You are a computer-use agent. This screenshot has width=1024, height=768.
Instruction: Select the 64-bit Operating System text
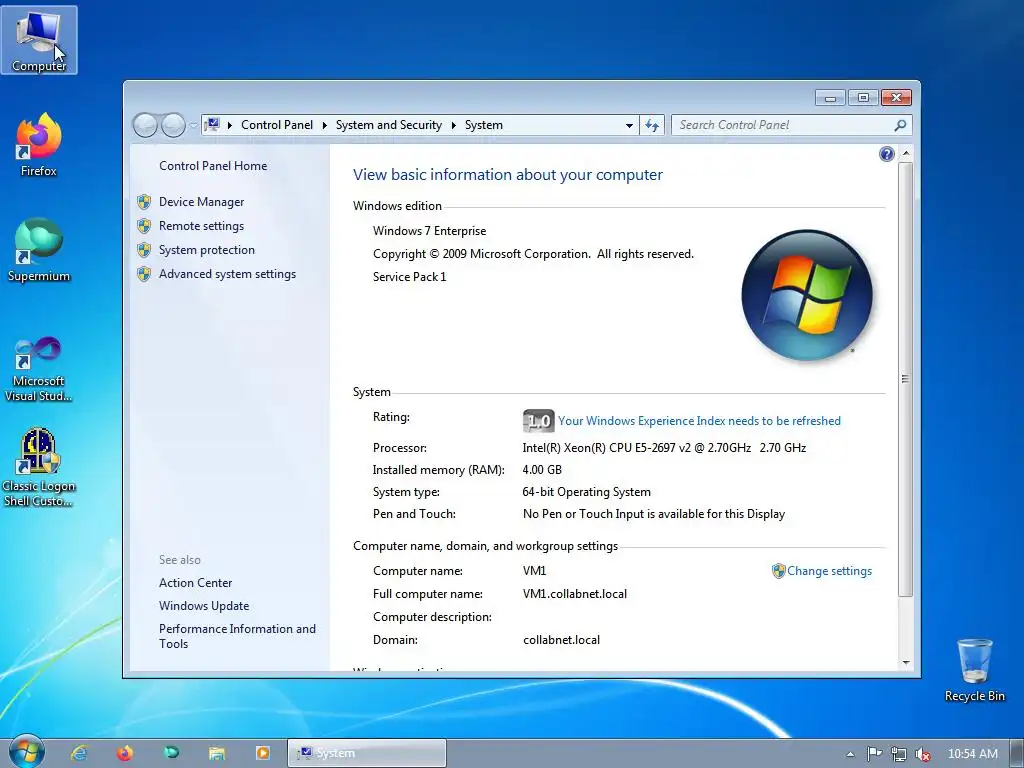(586, 492)
